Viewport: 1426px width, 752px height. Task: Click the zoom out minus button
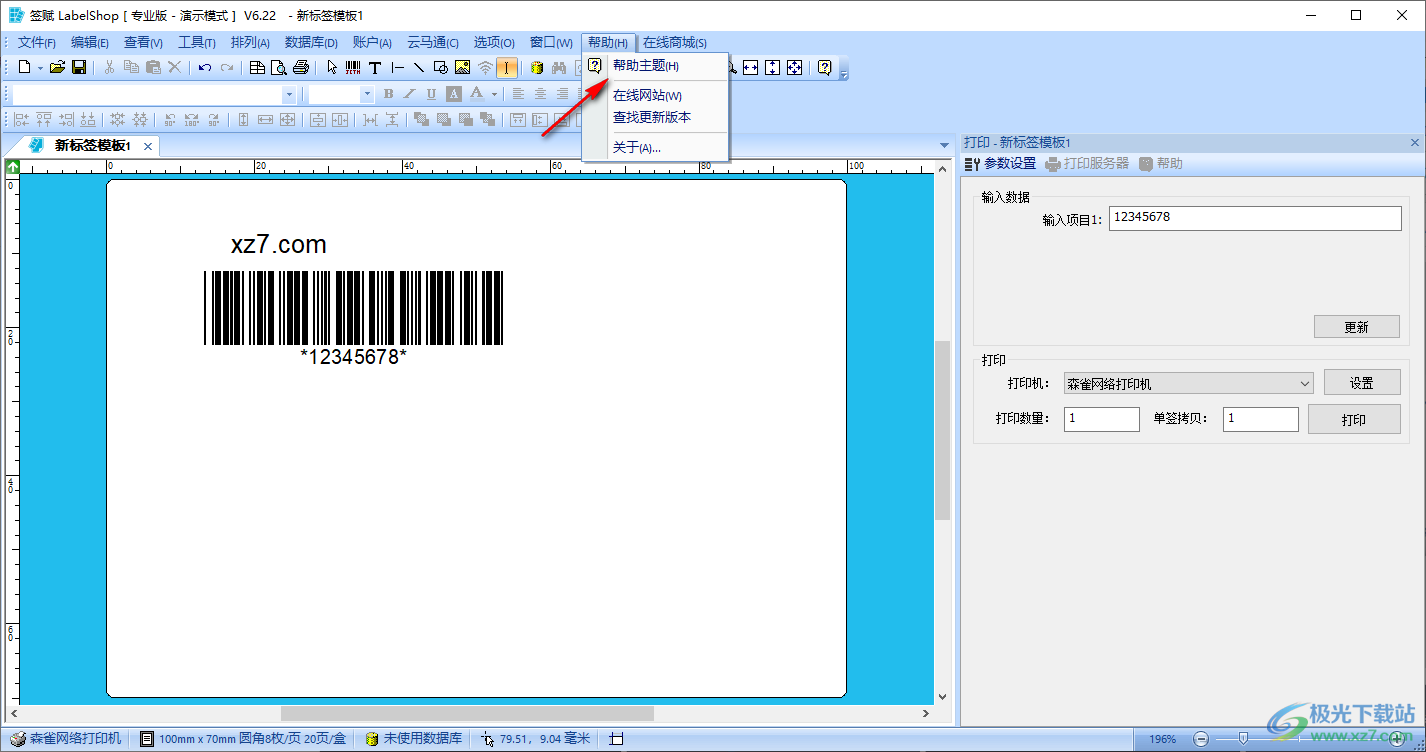pyautogui.click(x=1201, y=739)
